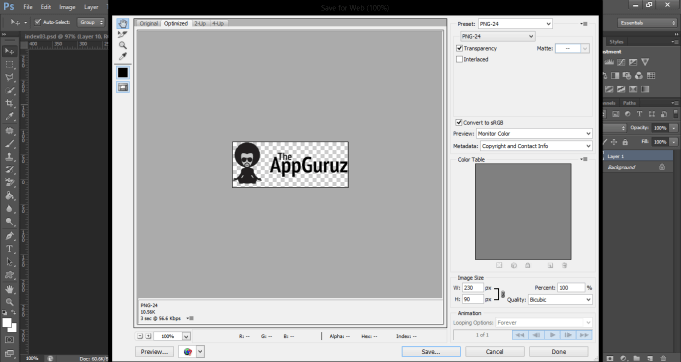
Task: Open the zoom level 100% dropdown
Action: point(186,336)
